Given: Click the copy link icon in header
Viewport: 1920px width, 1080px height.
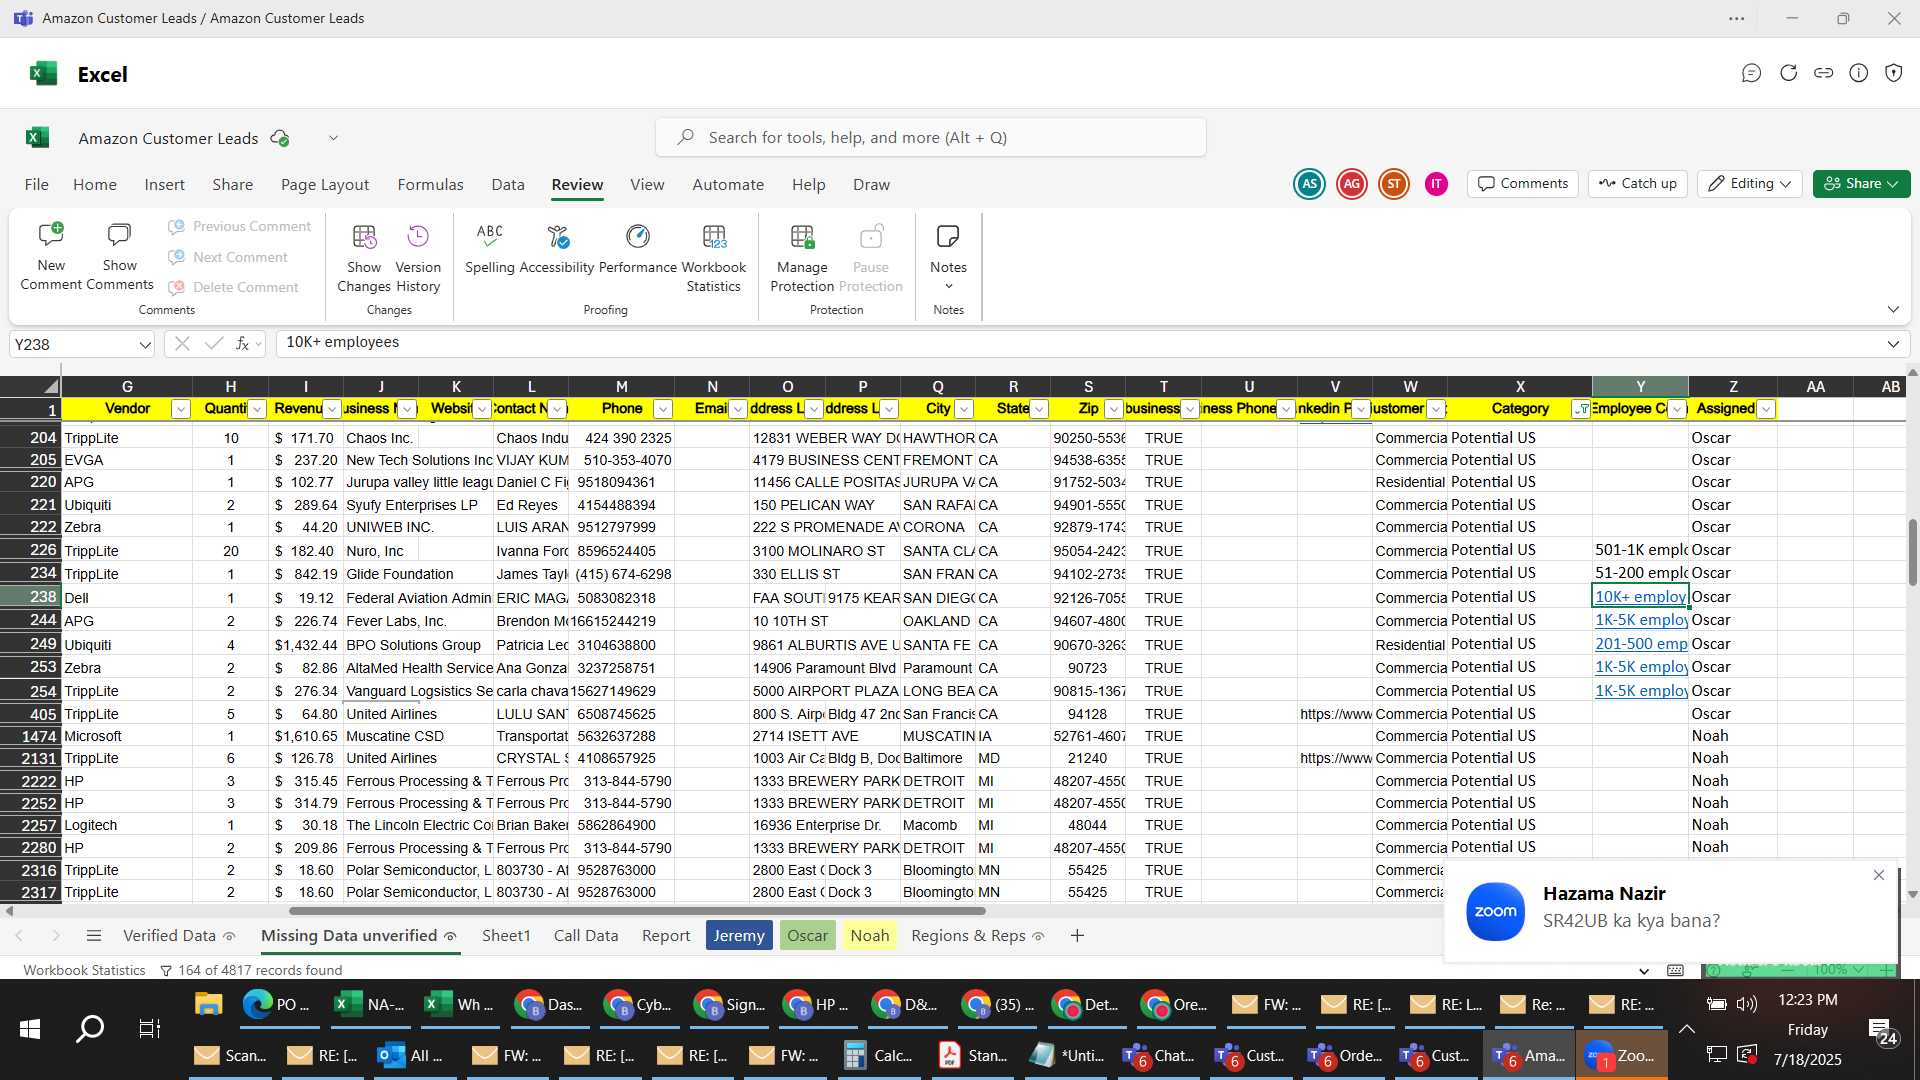Looking at the screenshot, I should 1823,73.
